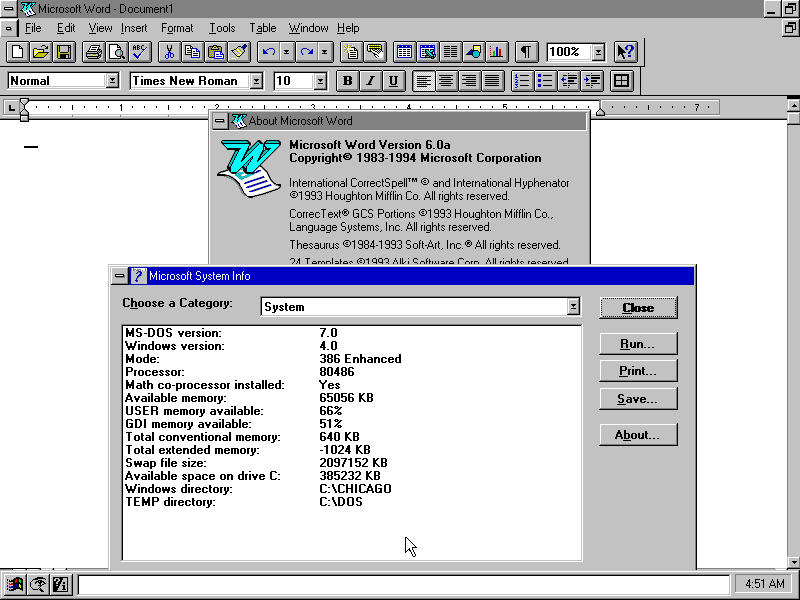Close the Microsoft System Info dialog
Image resolution: width=800 pixels, height=600 pixels.
[x=638, y=308]
